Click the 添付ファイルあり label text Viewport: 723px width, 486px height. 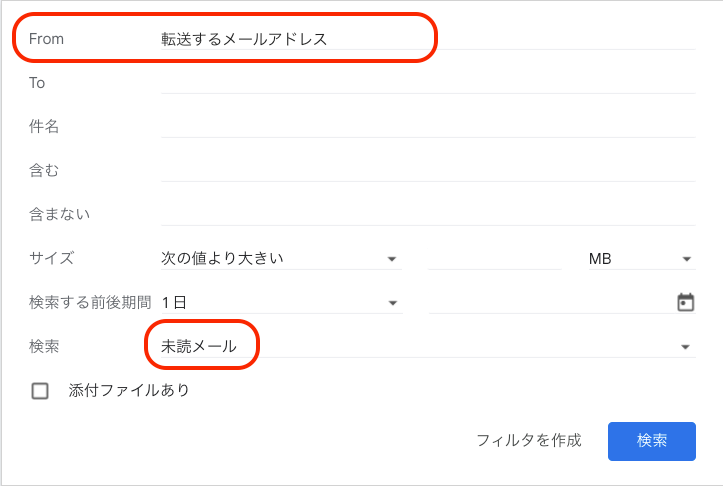[x=129, y=391]
